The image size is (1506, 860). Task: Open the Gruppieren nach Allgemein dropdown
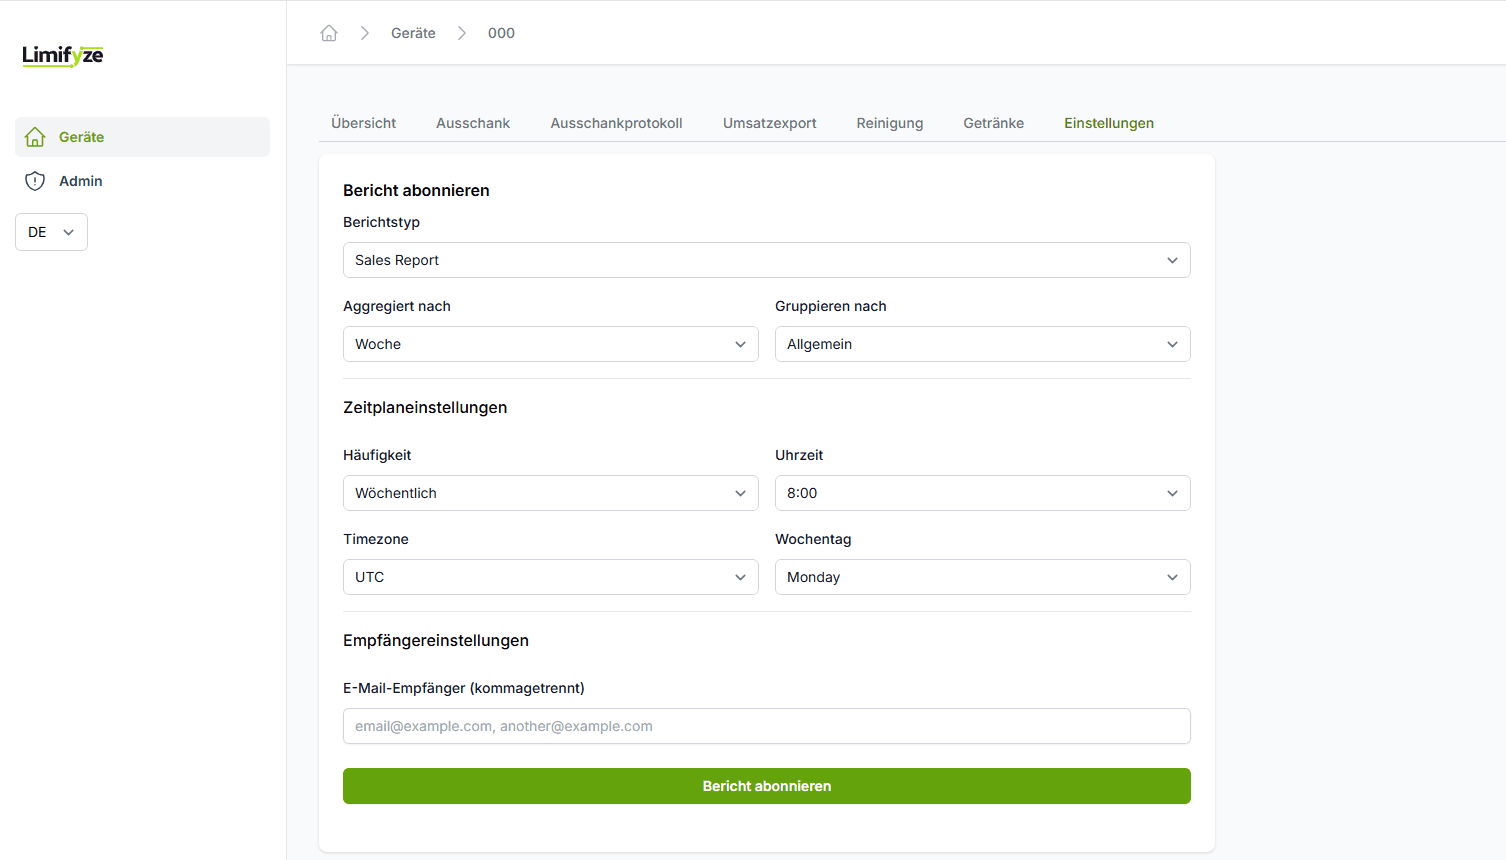pyautogui.click(x=982, y=344)
